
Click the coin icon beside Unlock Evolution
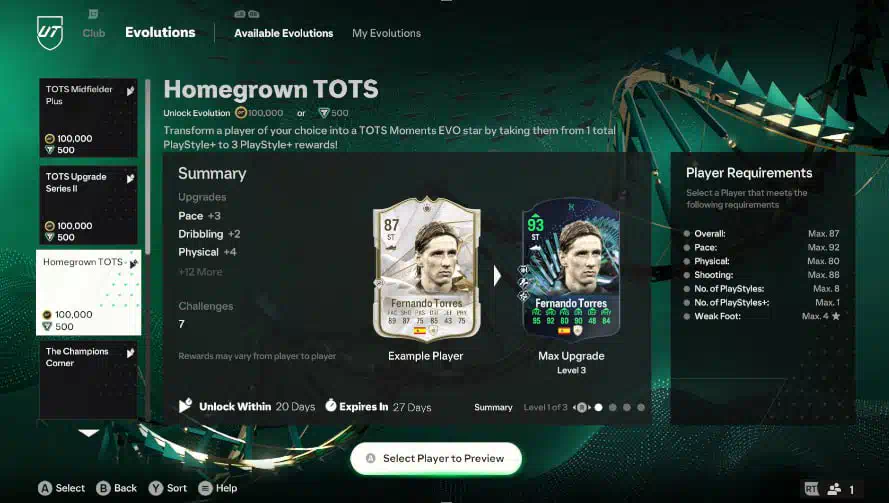pos(240,113)
